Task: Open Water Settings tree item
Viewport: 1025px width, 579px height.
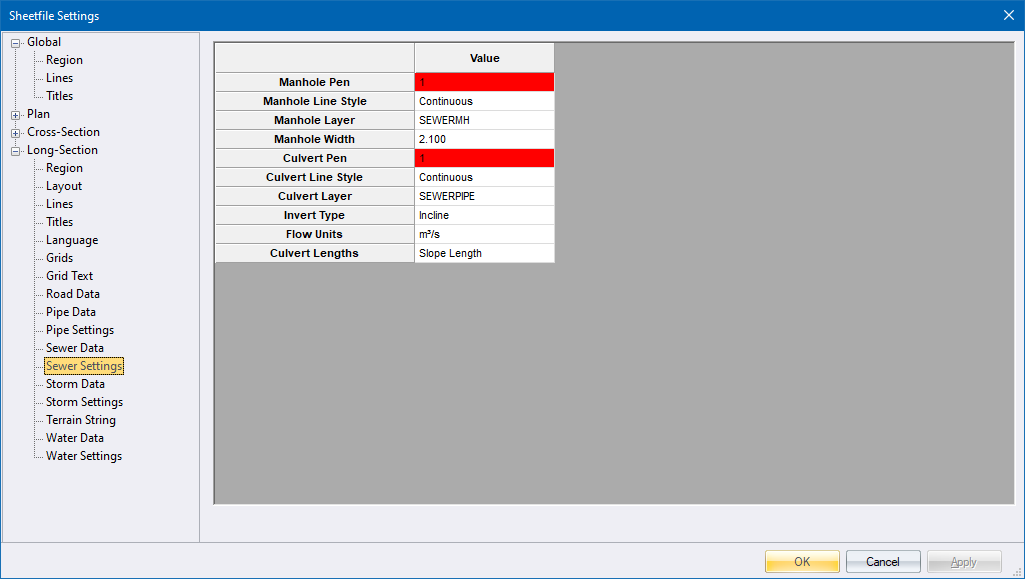Action: pyautogui.click(x=83, y=456)
